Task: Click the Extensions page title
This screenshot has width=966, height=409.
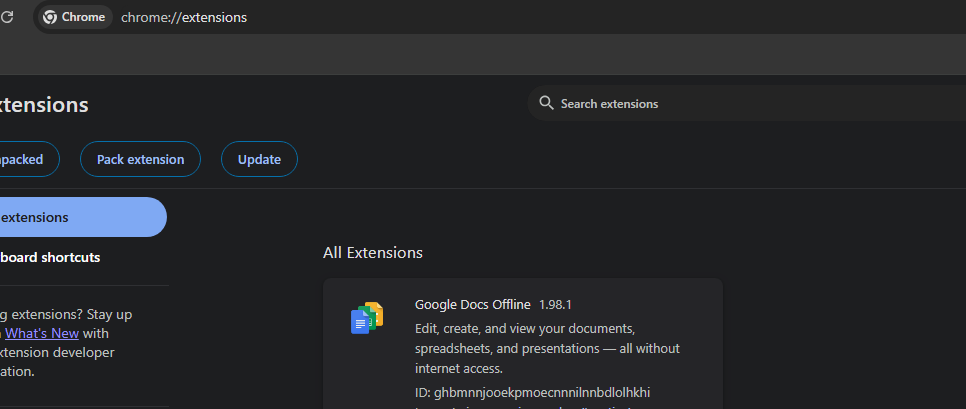Action: tap(43, 105)
